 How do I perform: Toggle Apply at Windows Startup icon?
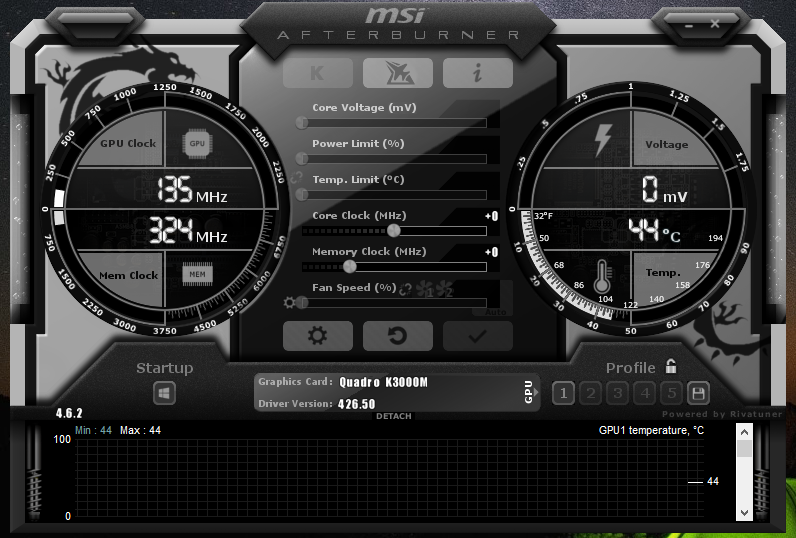pos(164,393)
